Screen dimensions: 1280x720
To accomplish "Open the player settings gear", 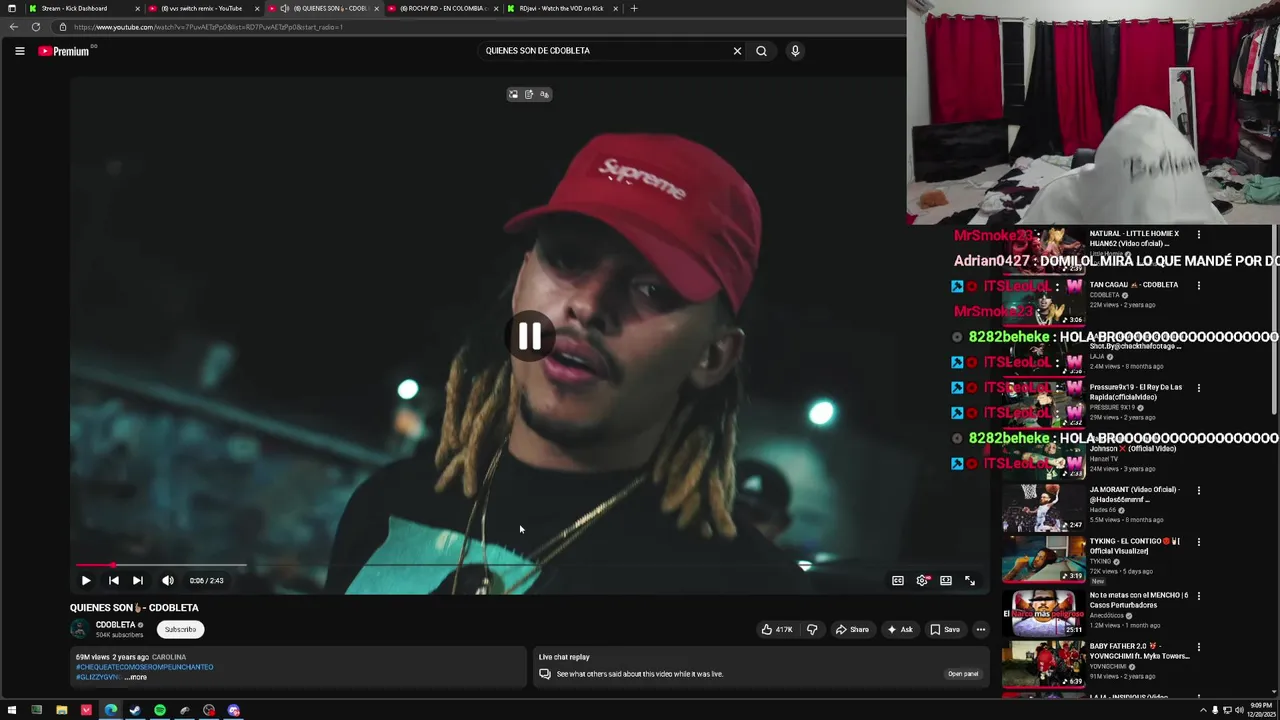I will 922,580.
